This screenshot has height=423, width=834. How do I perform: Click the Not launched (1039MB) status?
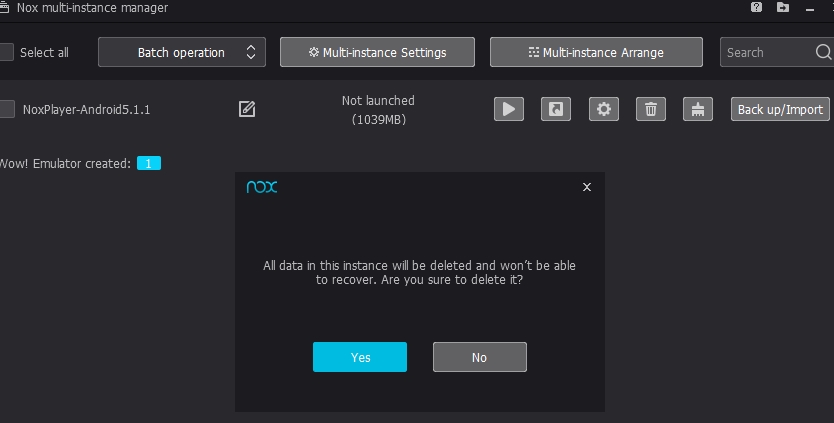click(x=378, y=110)
